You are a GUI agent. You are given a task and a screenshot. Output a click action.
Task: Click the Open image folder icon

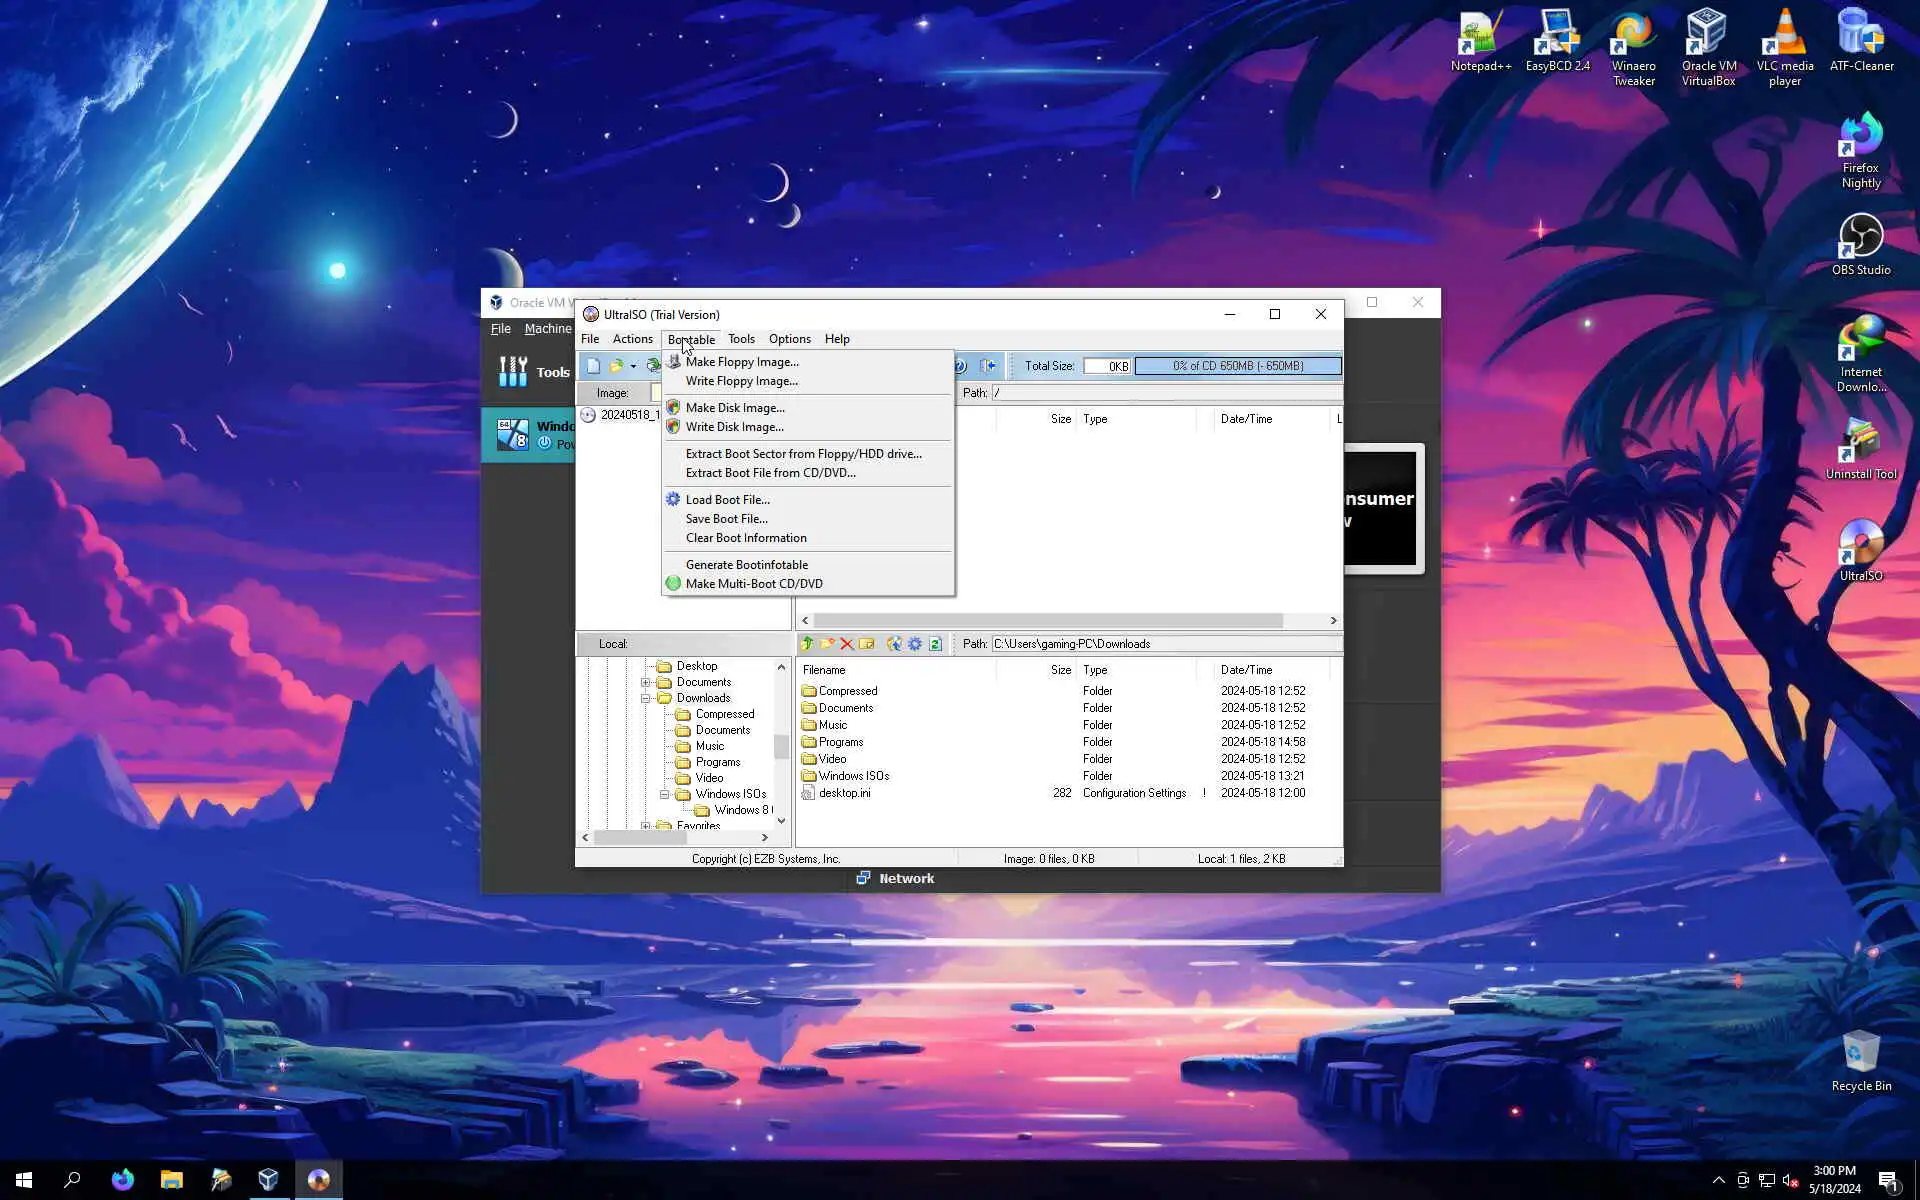pyautogui.click(x=616, y=366)
